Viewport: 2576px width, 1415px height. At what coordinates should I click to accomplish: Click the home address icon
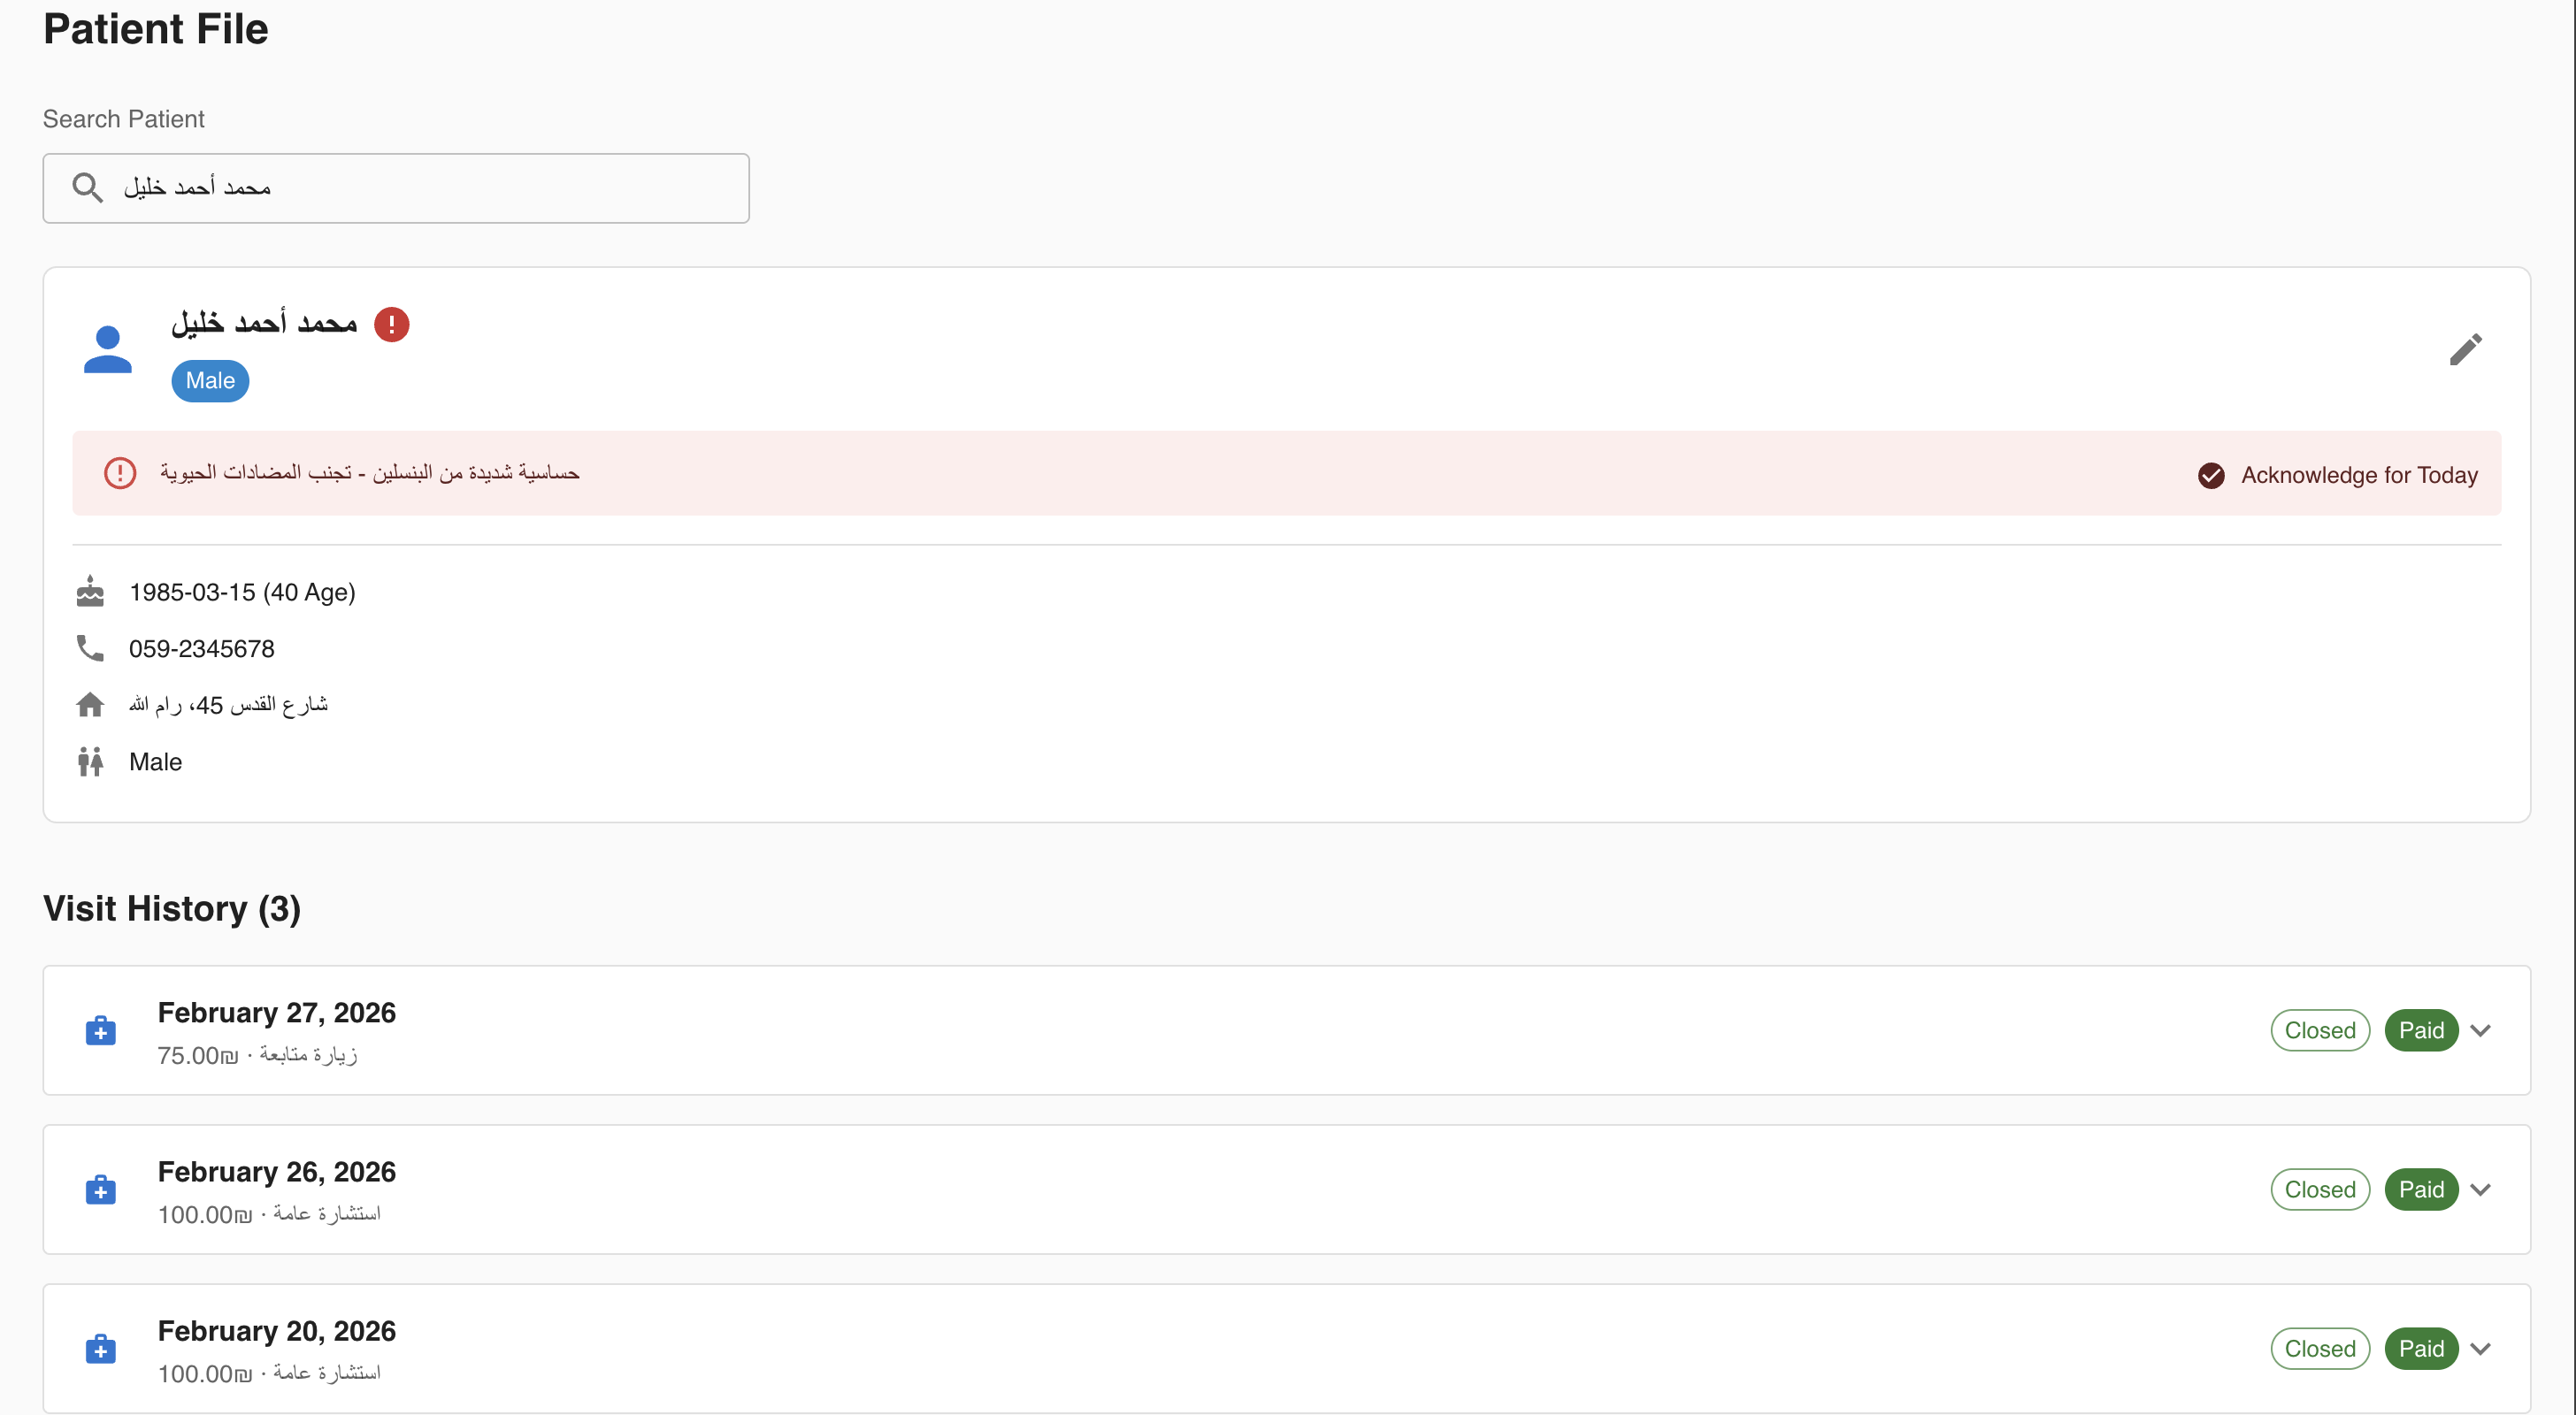click(x=90, y=705)
